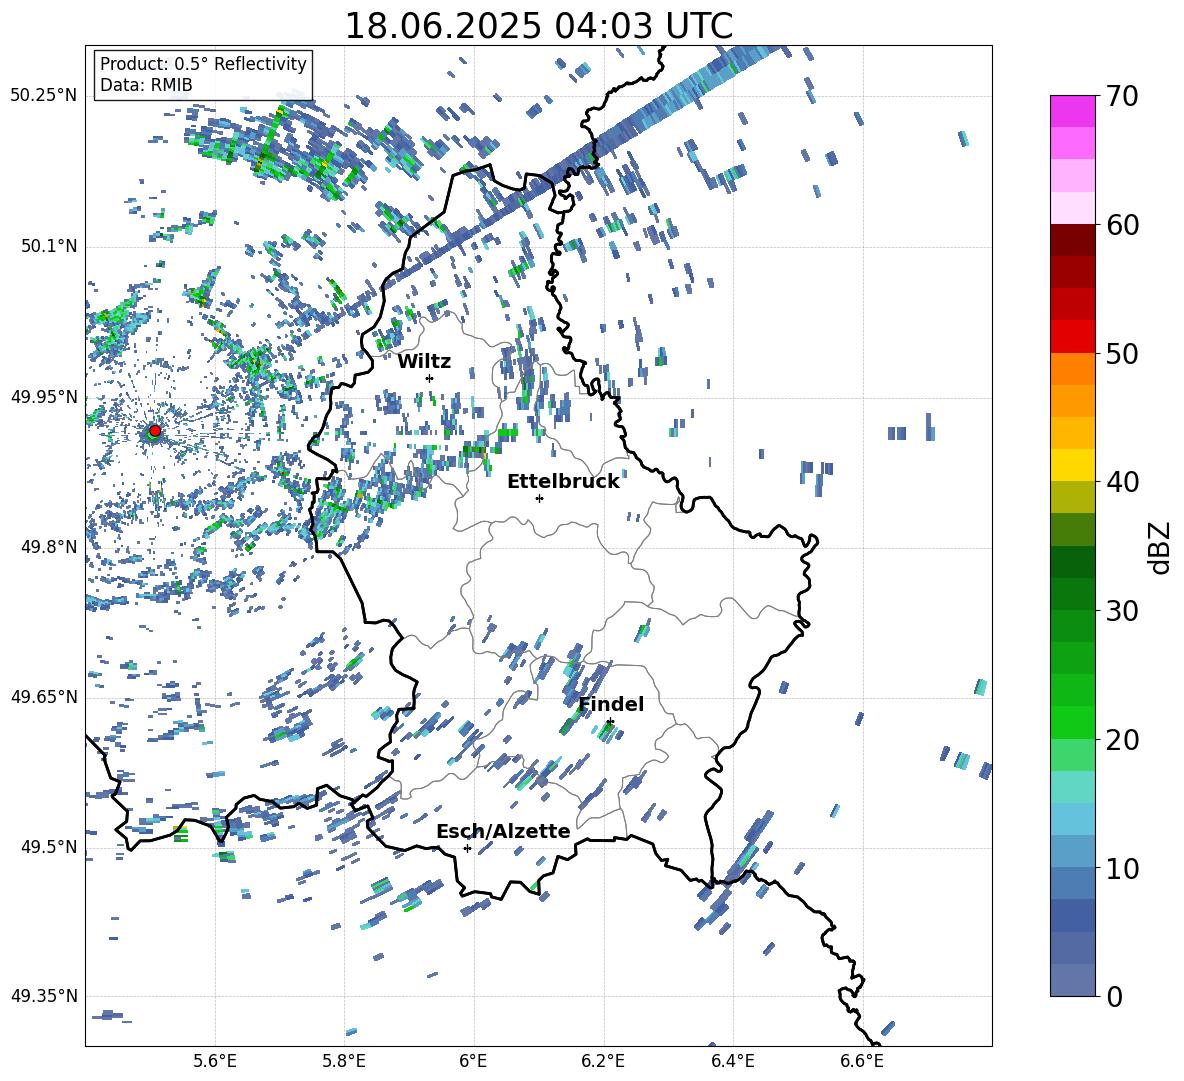
Task: Click the 6°E longitude label
Action: click(473, 1061)
